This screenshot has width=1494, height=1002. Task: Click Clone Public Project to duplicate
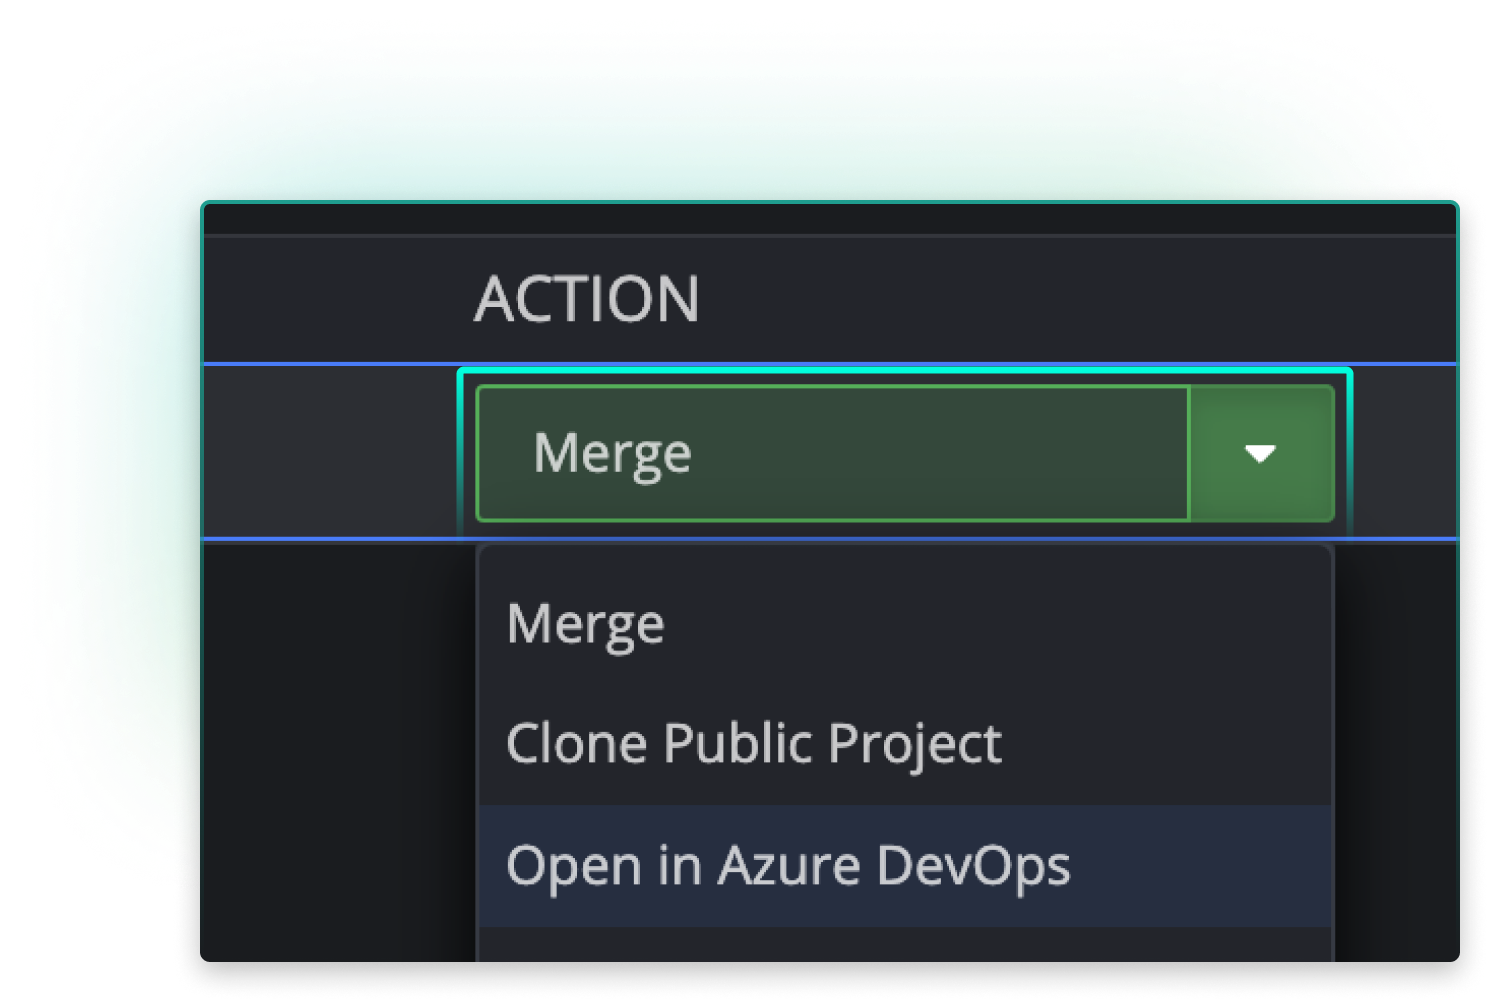[x=753, y=743]
